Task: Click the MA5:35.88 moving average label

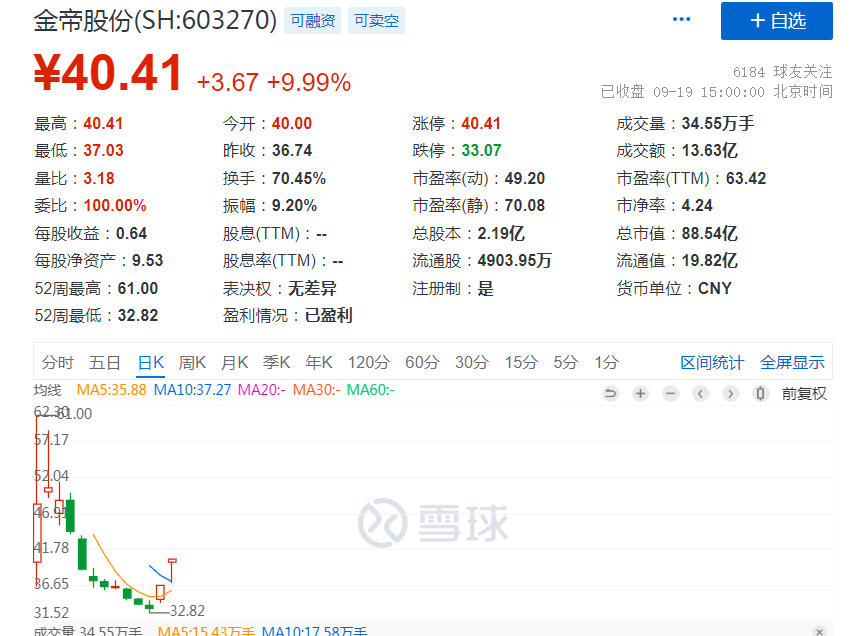Action: 111,390
